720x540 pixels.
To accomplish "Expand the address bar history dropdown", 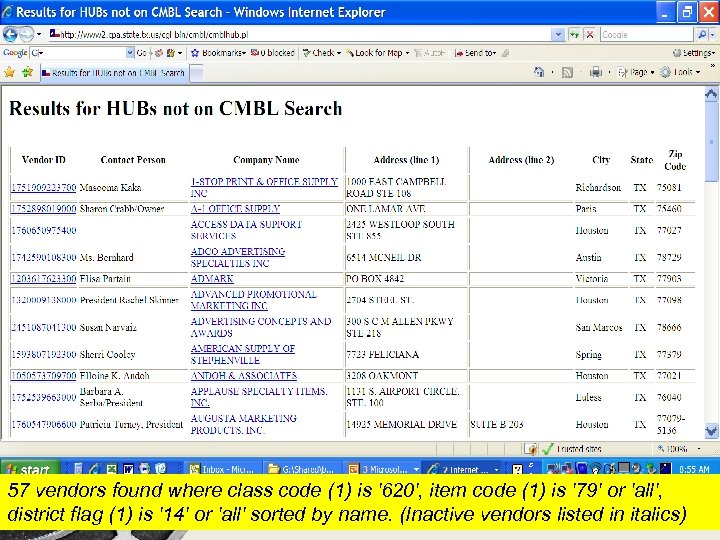I will click(558, 34).
